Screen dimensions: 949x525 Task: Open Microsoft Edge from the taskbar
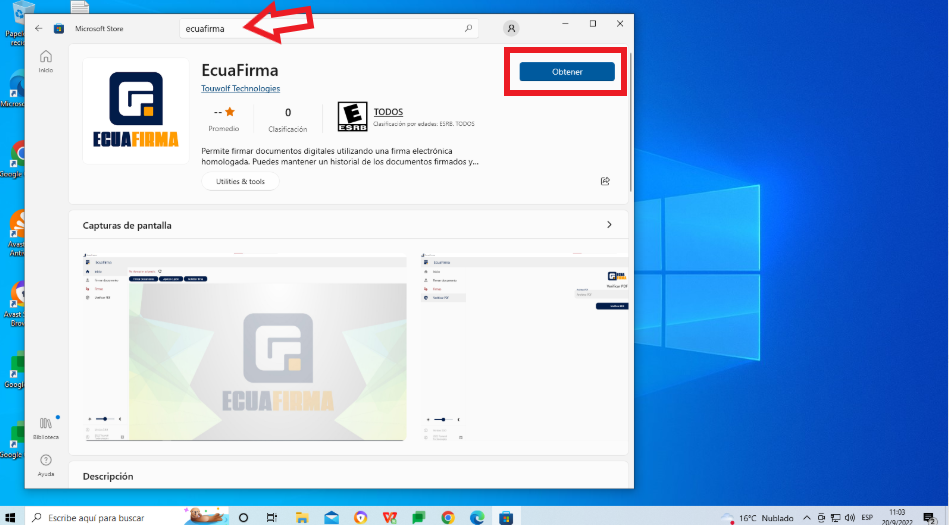click(x=477, y=517)
